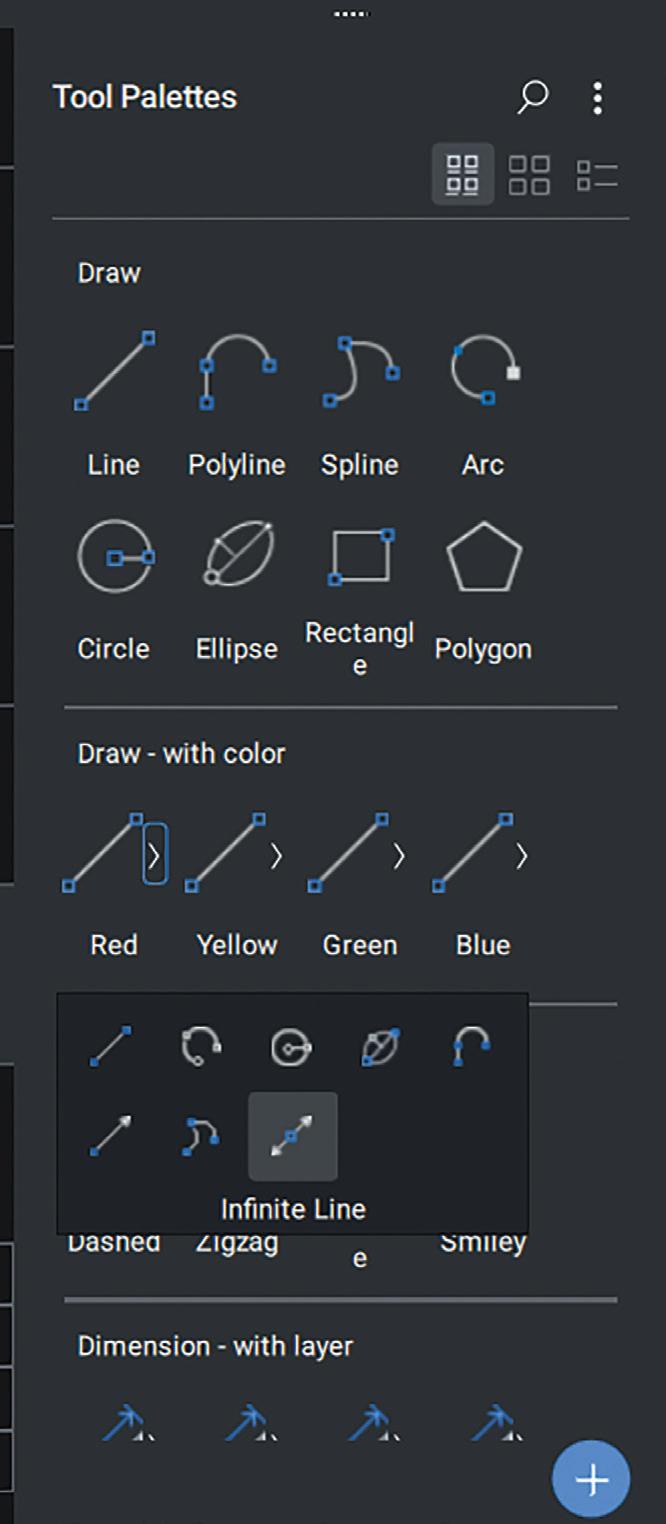Click the blue add plus button

pyautogui.click(x=591, y=1479)
